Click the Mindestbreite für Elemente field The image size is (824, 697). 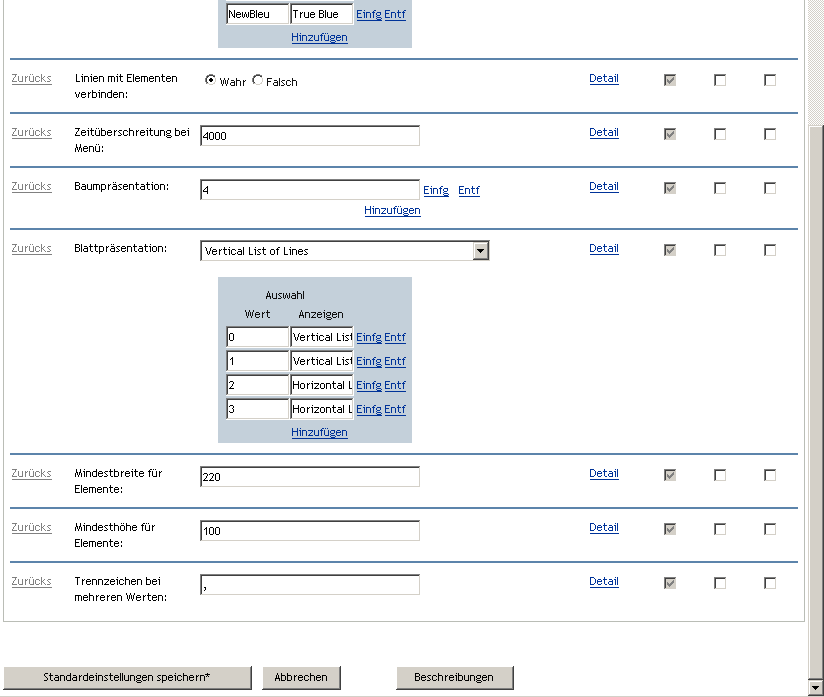tap(309, 477)
